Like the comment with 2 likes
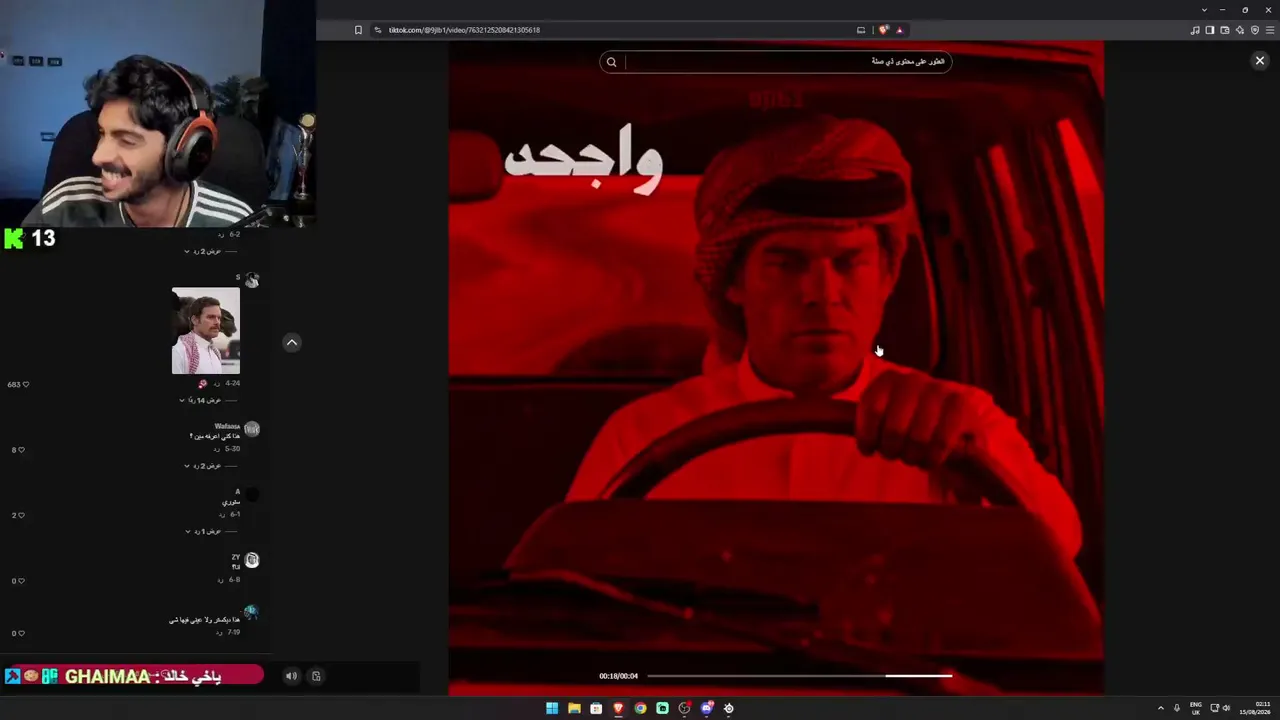Screen dimensions: 1280x720 (x=21, y=515)
